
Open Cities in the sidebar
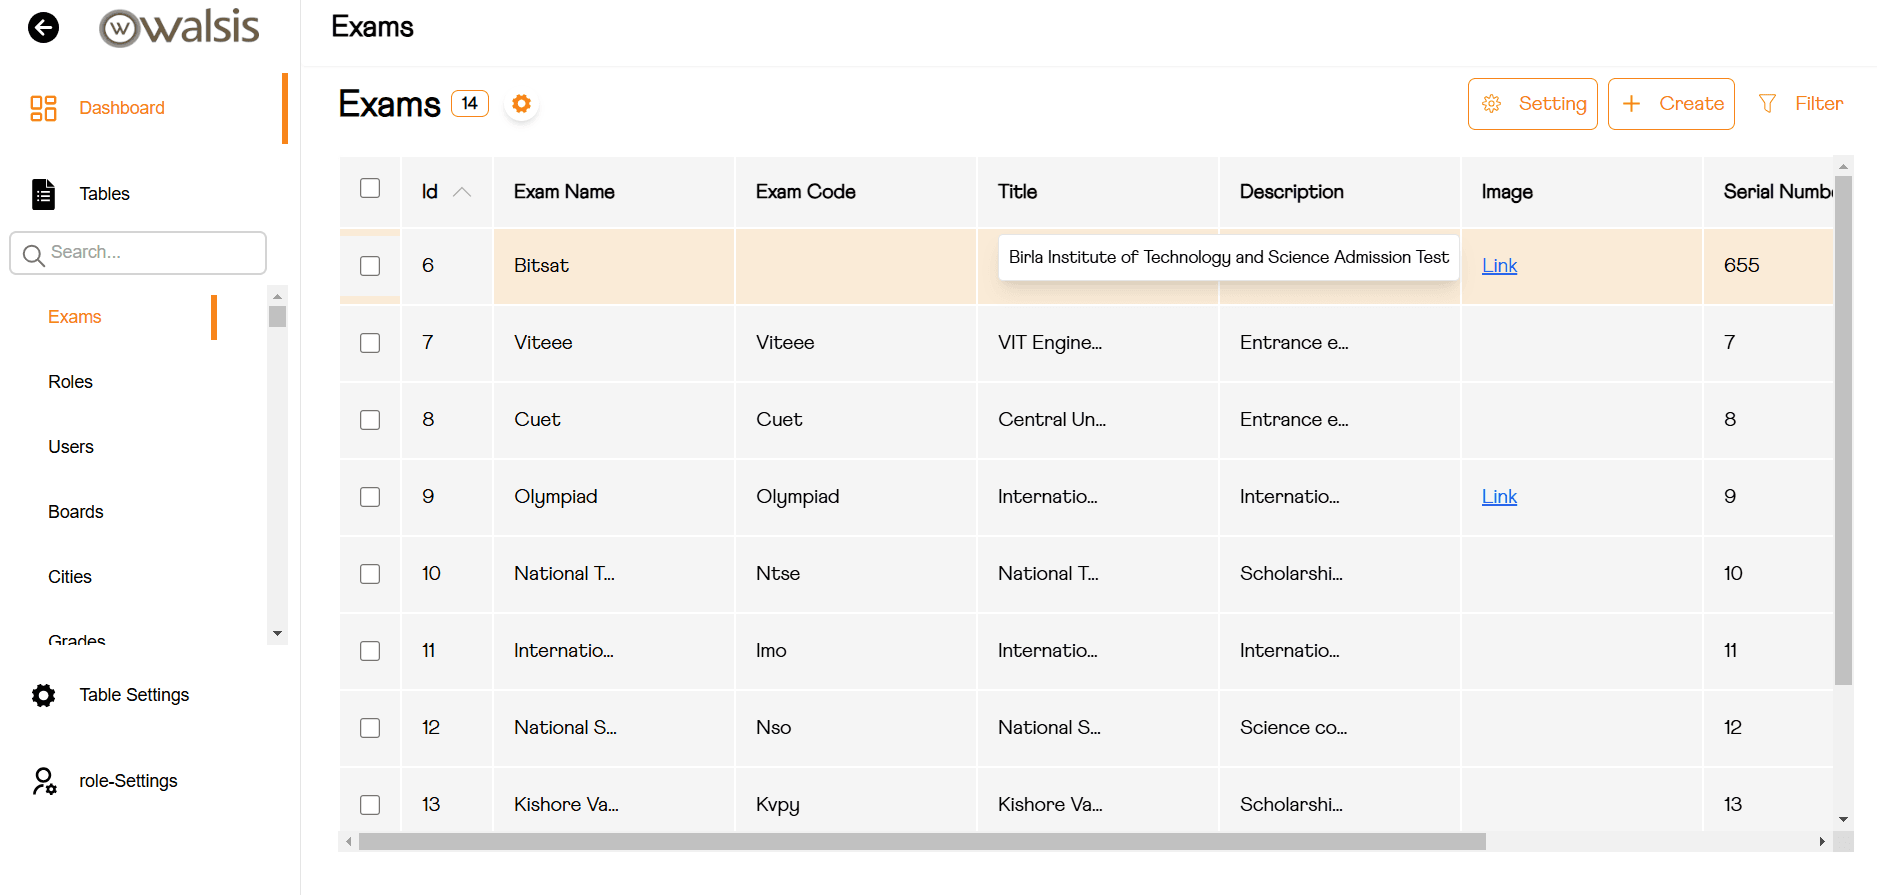pos(70,577)
